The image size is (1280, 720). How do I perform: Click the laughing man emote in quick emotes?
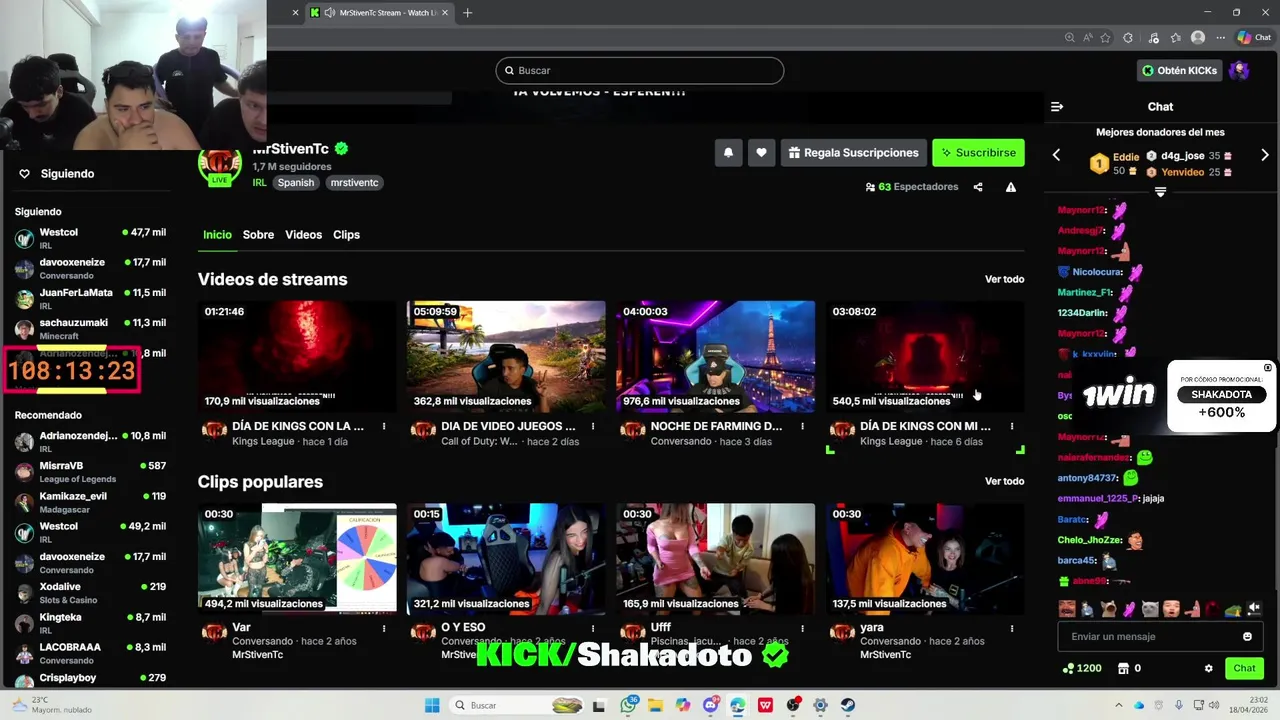pyautogui.click(x=1067, y=609)
